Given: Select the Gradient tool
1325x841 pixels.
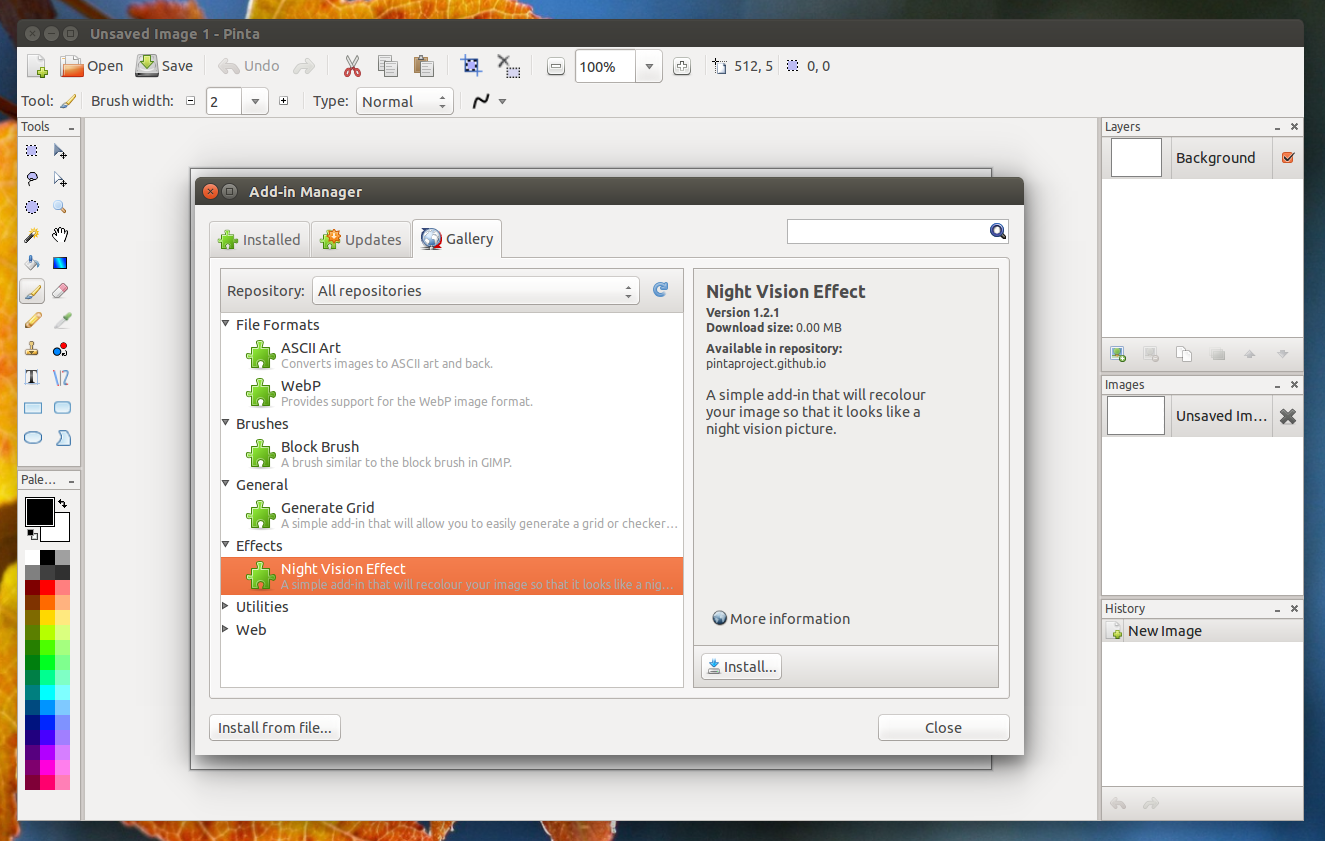Looking at the screenshot, I should pos(60,262).
